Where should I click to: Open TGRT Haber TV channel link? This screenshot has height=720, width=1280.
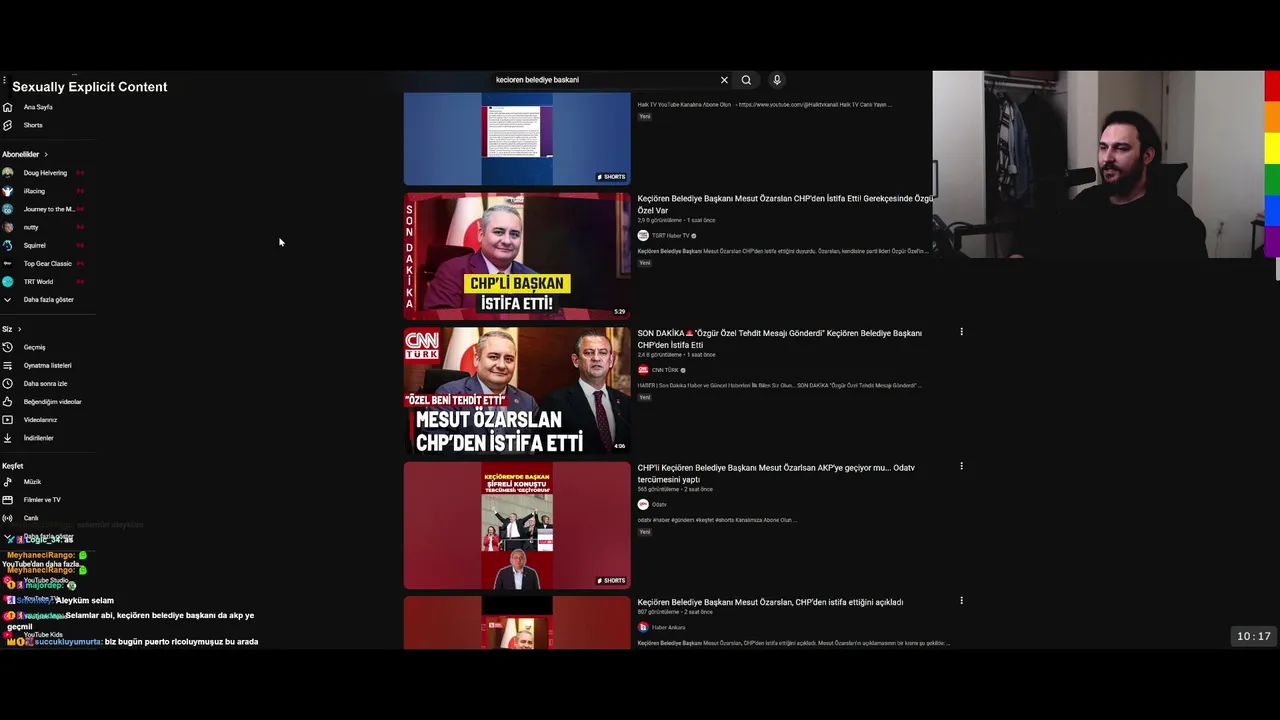670,236
